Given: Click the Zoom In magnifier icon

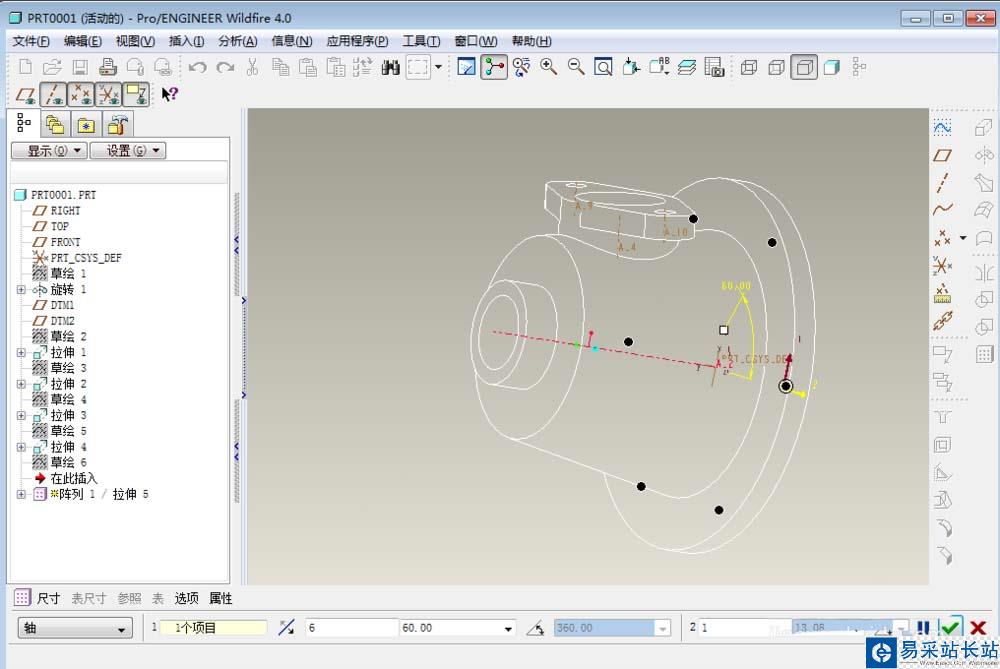Looking at the screenshot, I should pyautogui.click(x=549, y=67).
